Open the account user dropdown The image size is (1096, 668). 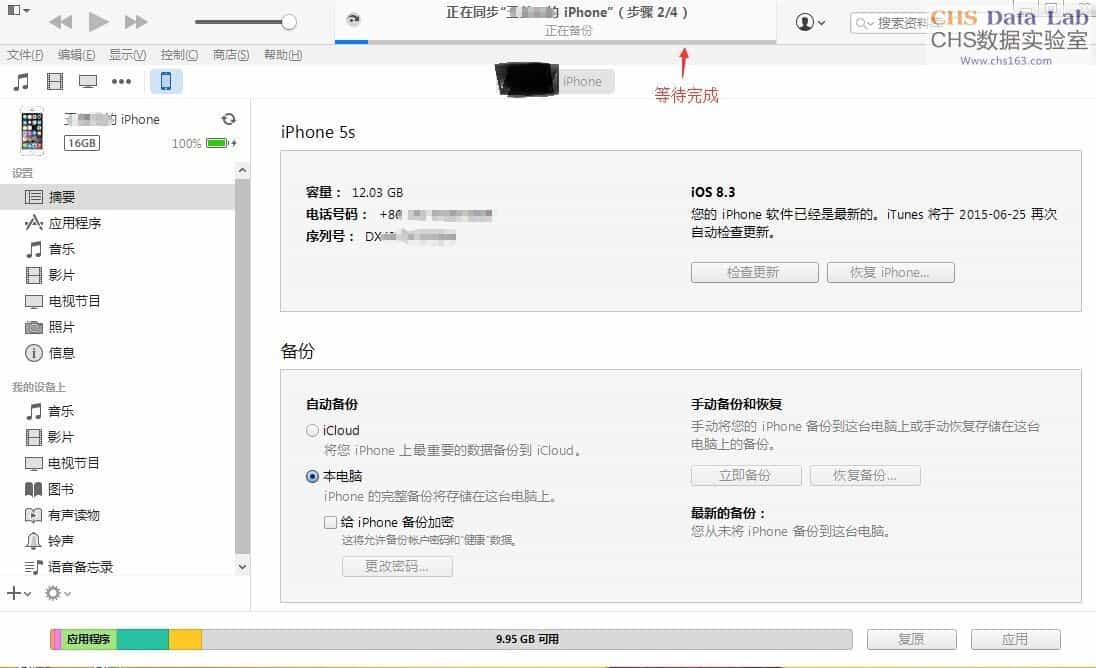810,22
